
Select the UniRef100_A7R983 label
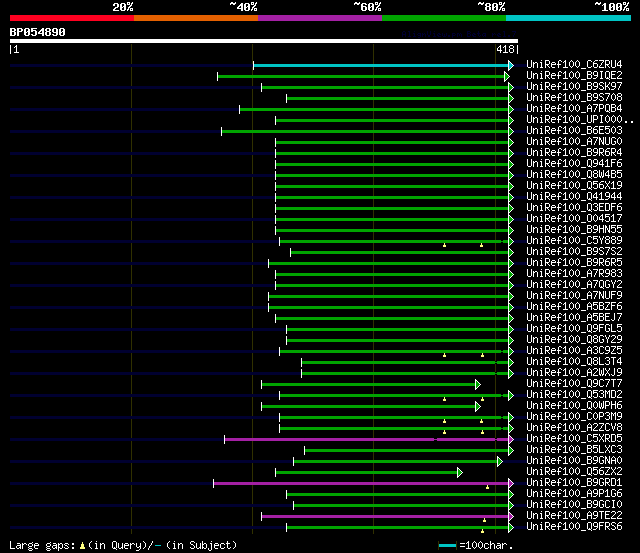[x=574, y=274]
